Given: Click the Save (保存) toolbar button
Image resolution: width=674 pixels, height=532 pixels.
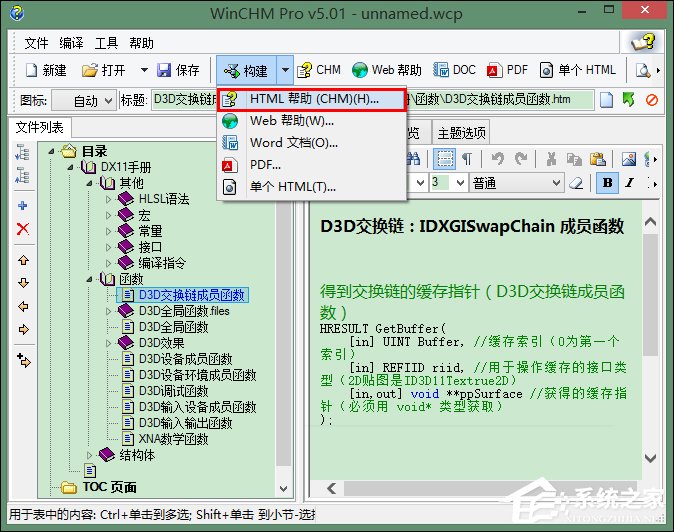Looking at the screenshot, I should 178,70.
